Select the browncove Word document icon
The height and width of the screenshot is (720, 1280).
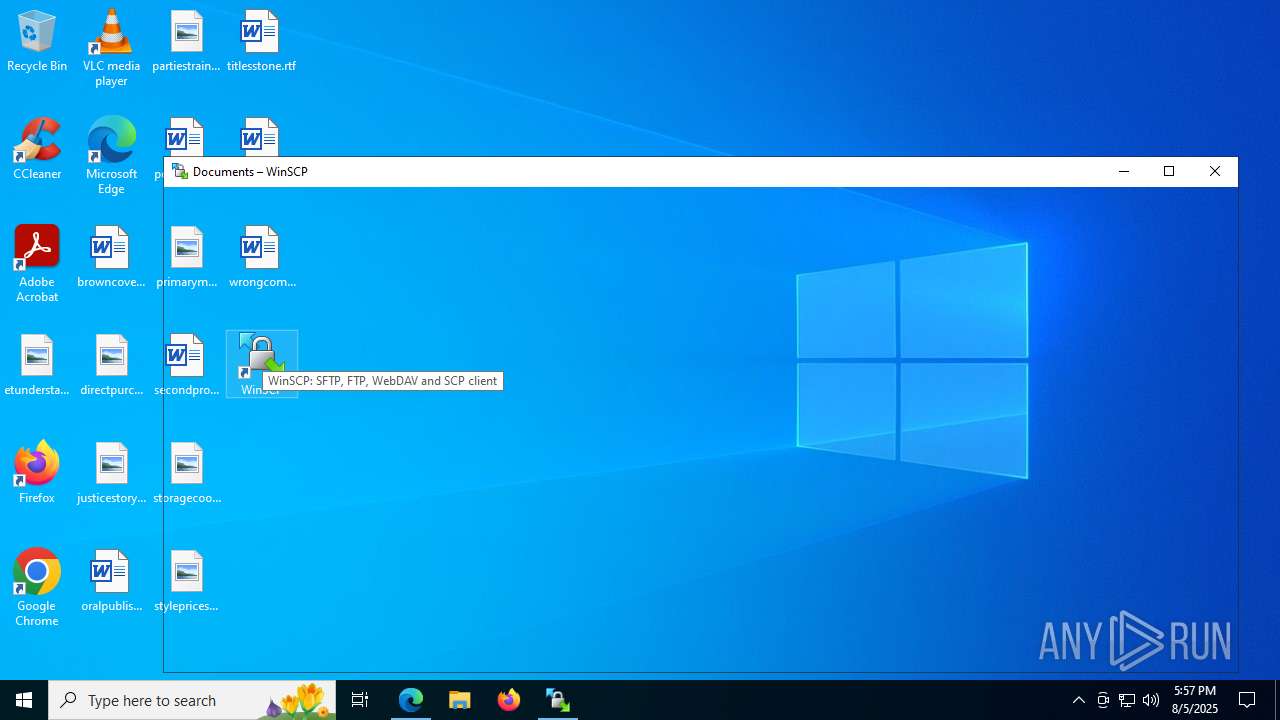coord(111,258)
